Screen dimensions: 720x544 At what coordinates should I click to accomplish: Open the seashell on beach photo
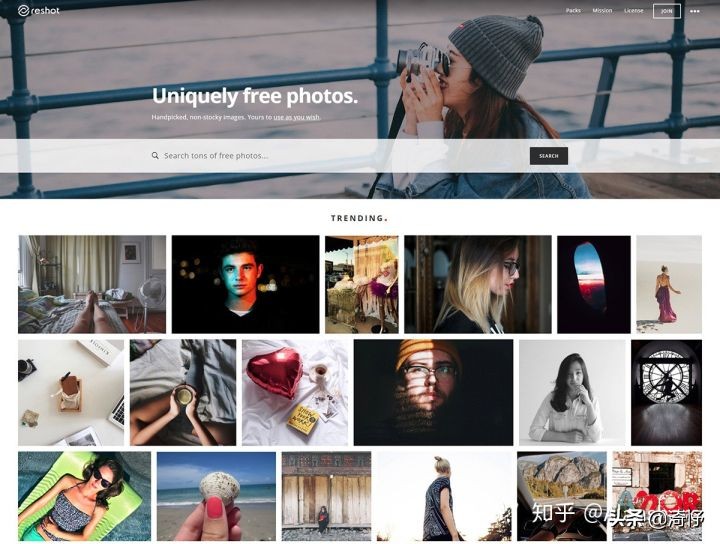[x=216, y=496]
